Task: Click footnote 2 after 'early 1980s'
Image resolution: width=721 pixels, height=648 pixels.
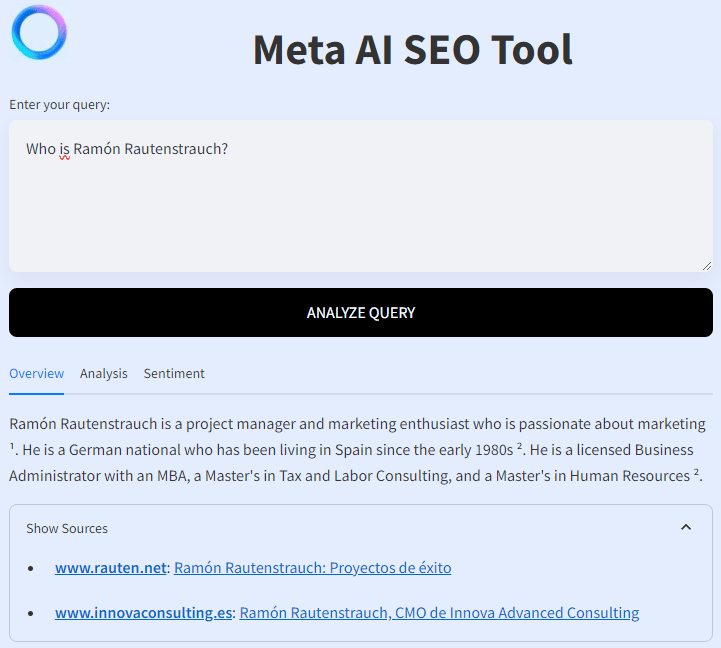Action: (519, 446)
